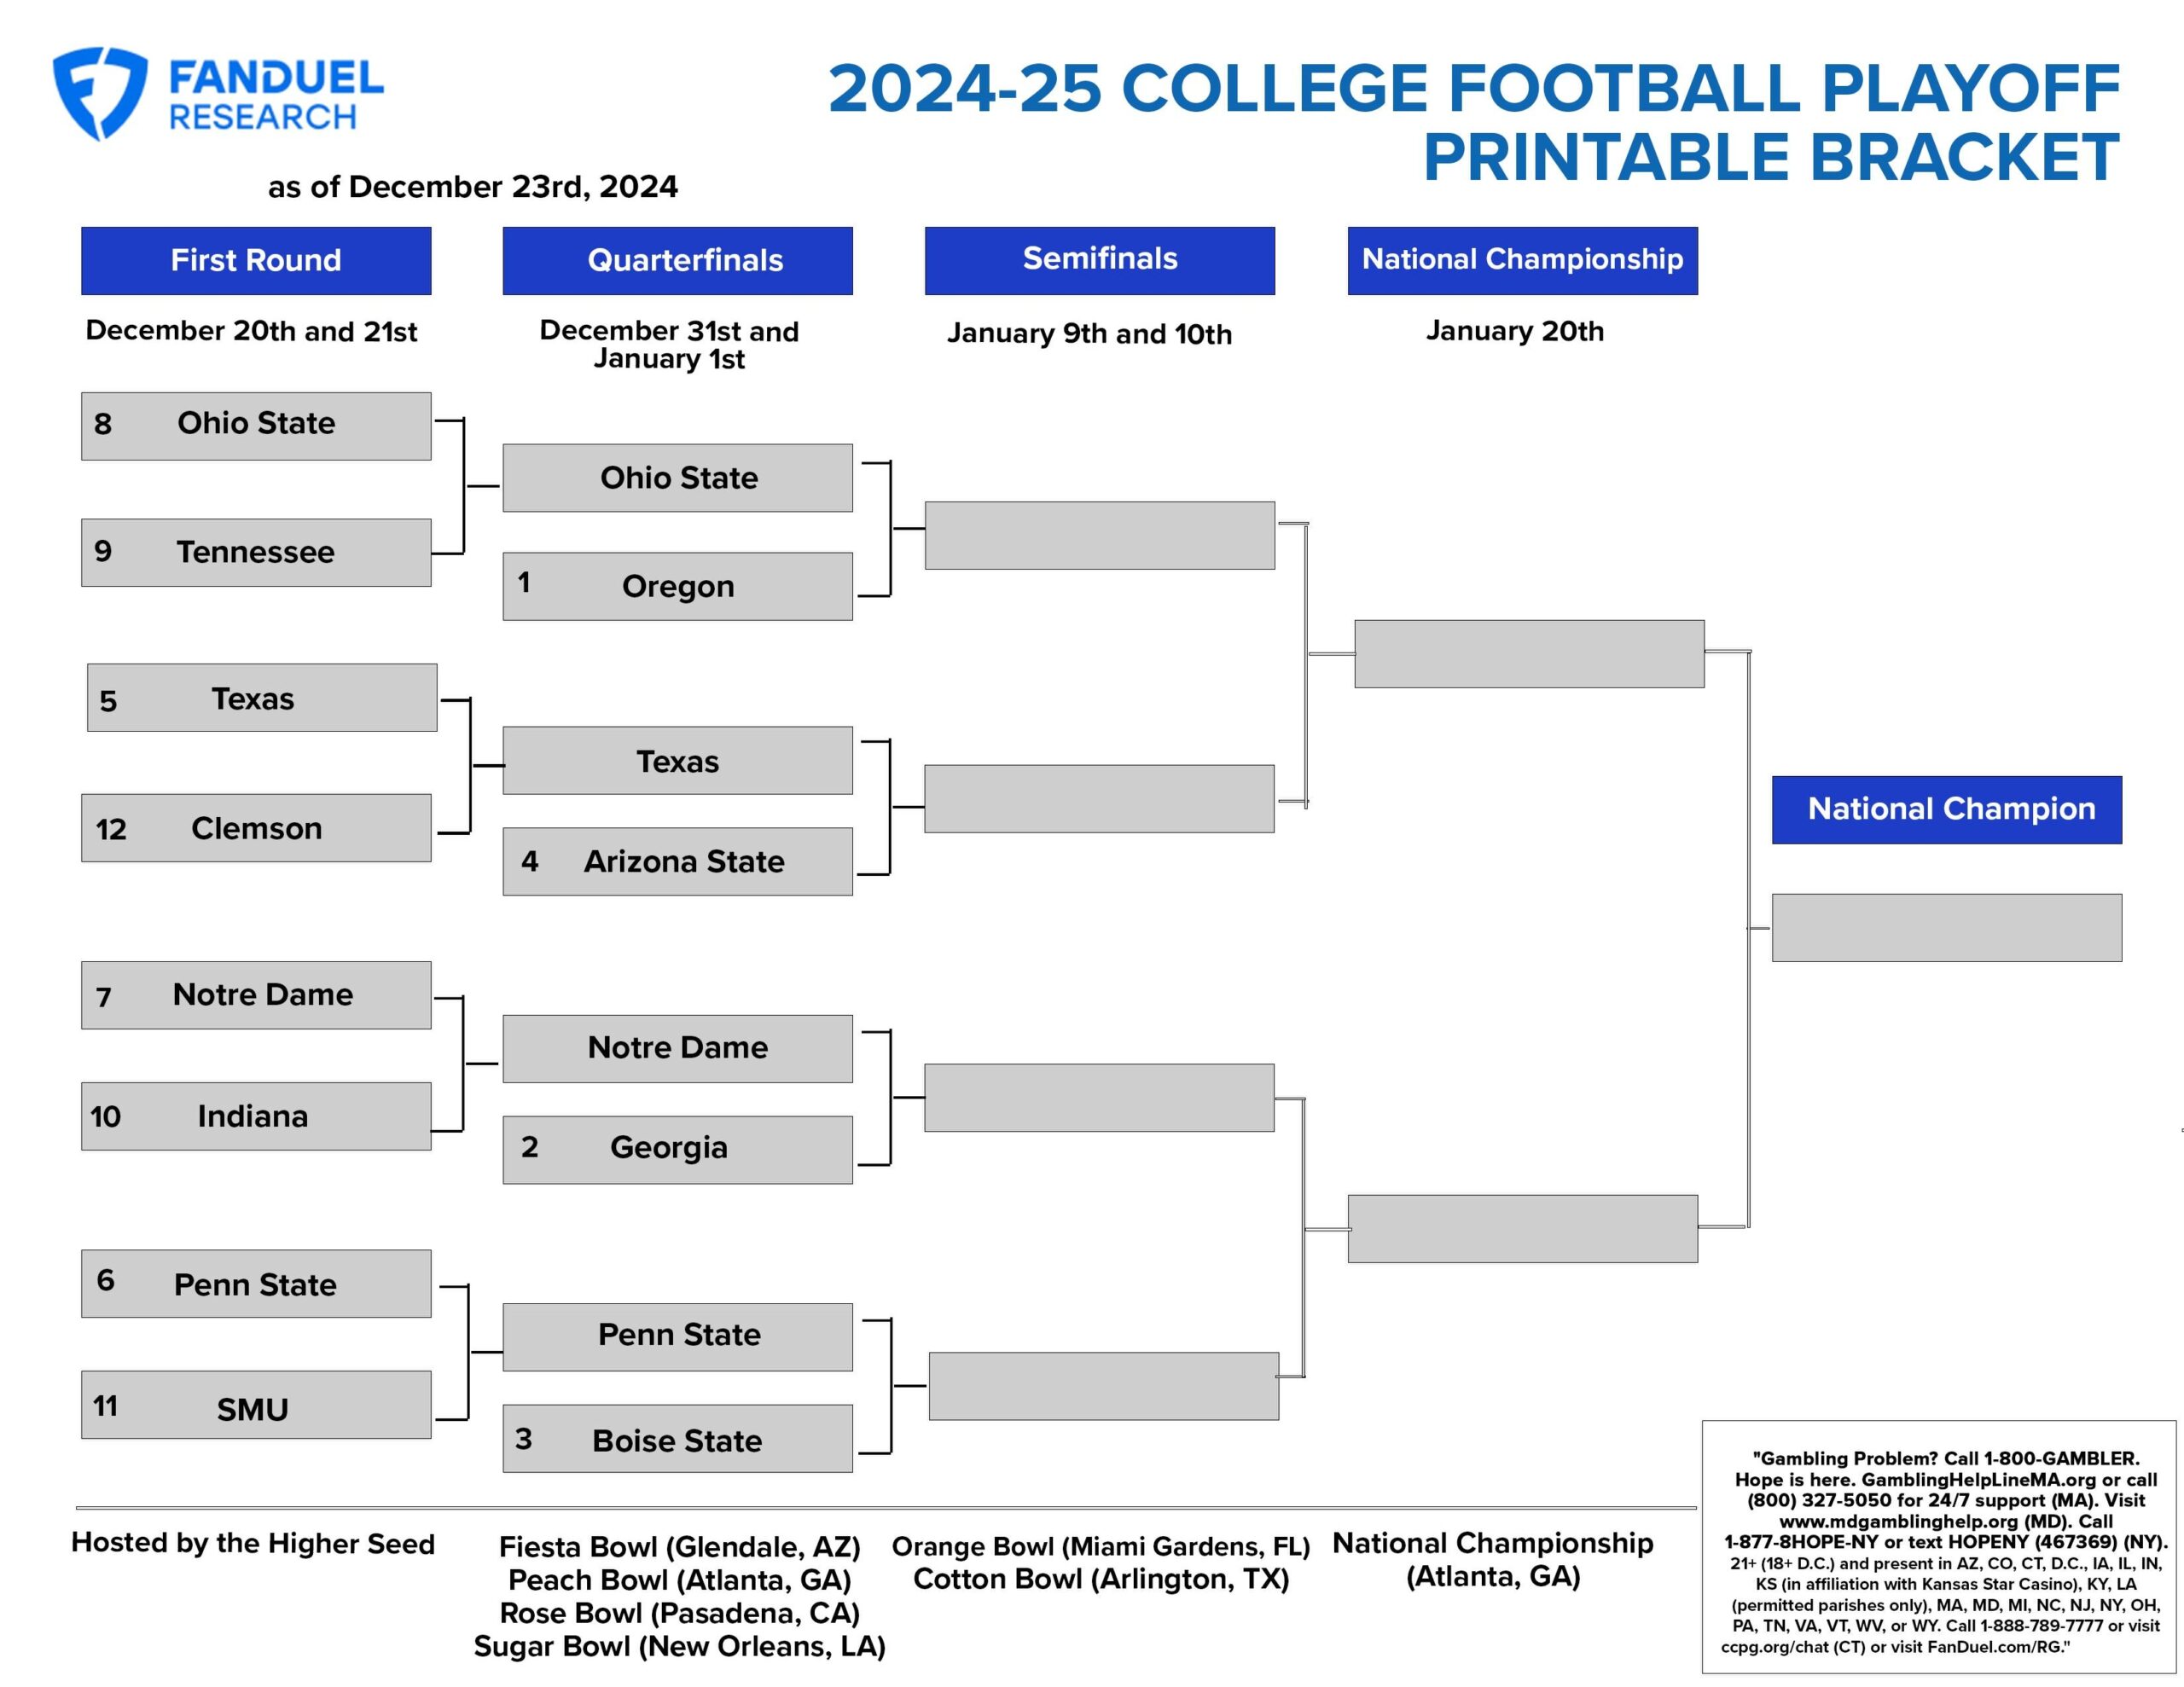2184x1687 pixels.
Task: Select the 9 seed Tennessee box
Action: (x=256, y=552)
